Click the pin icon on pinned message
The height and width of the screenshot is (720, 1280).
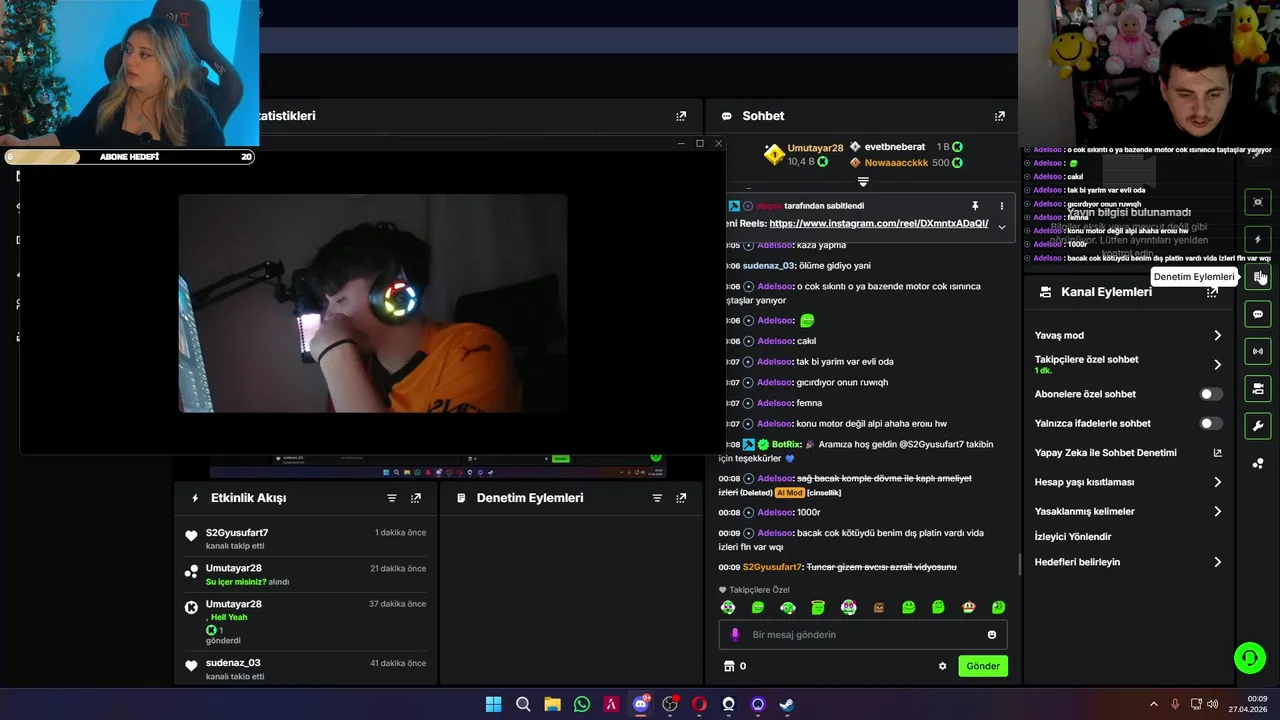pyautogui.click(x=975, y=206)
